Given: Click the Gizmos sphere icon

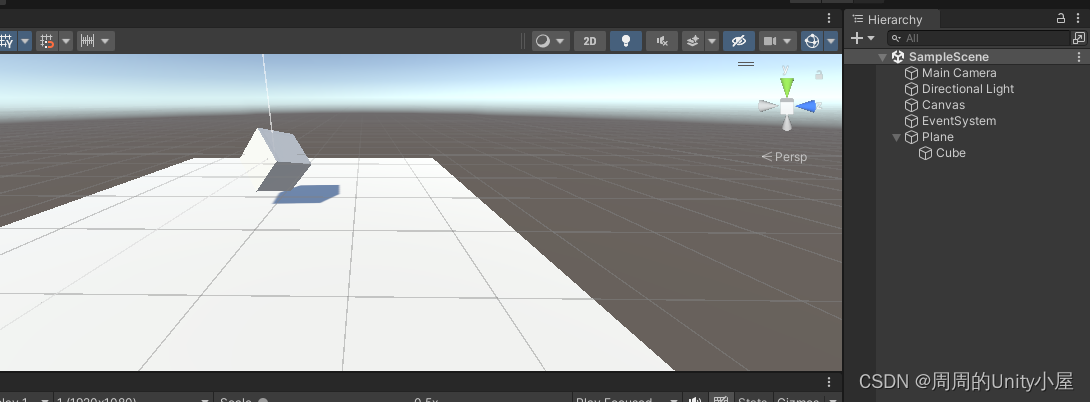Looking at the screenshot, I should tap(812, 41).
